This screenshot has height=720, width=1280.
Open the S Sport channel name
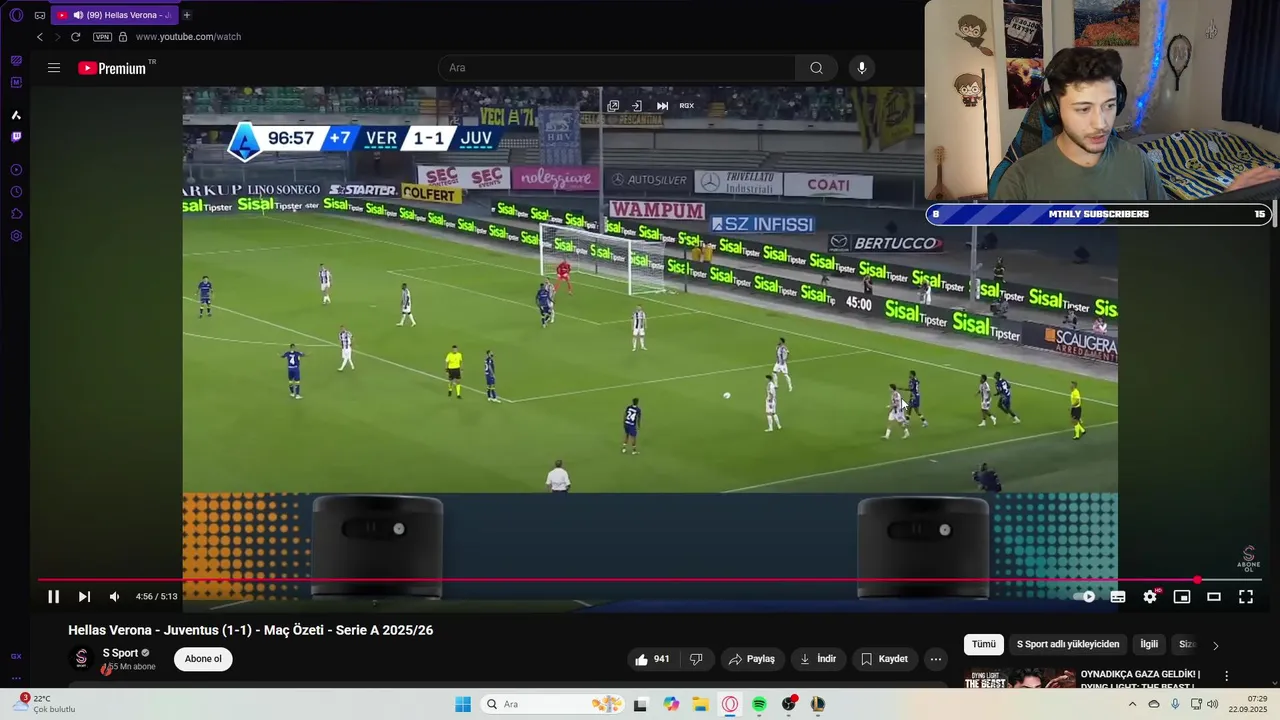click(120, 653)
